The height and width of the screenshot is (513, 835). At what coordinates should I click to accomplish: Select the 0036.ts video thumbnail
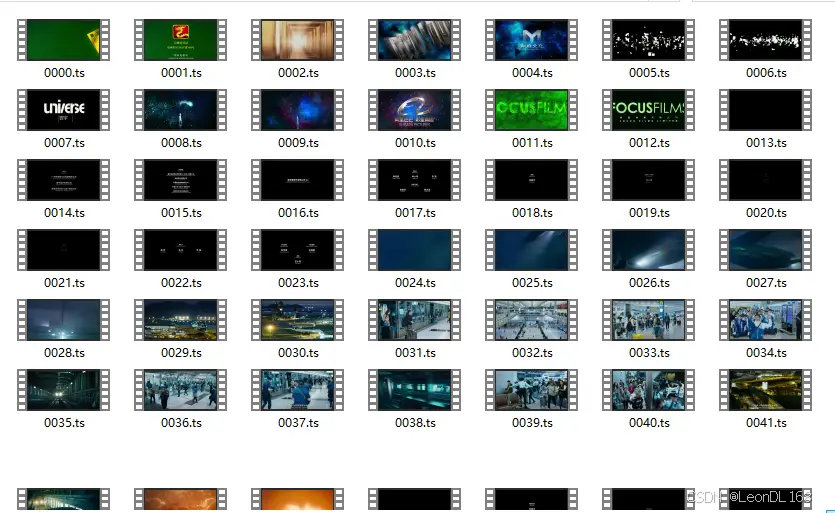pyautogui.click(x=181, y=390)
